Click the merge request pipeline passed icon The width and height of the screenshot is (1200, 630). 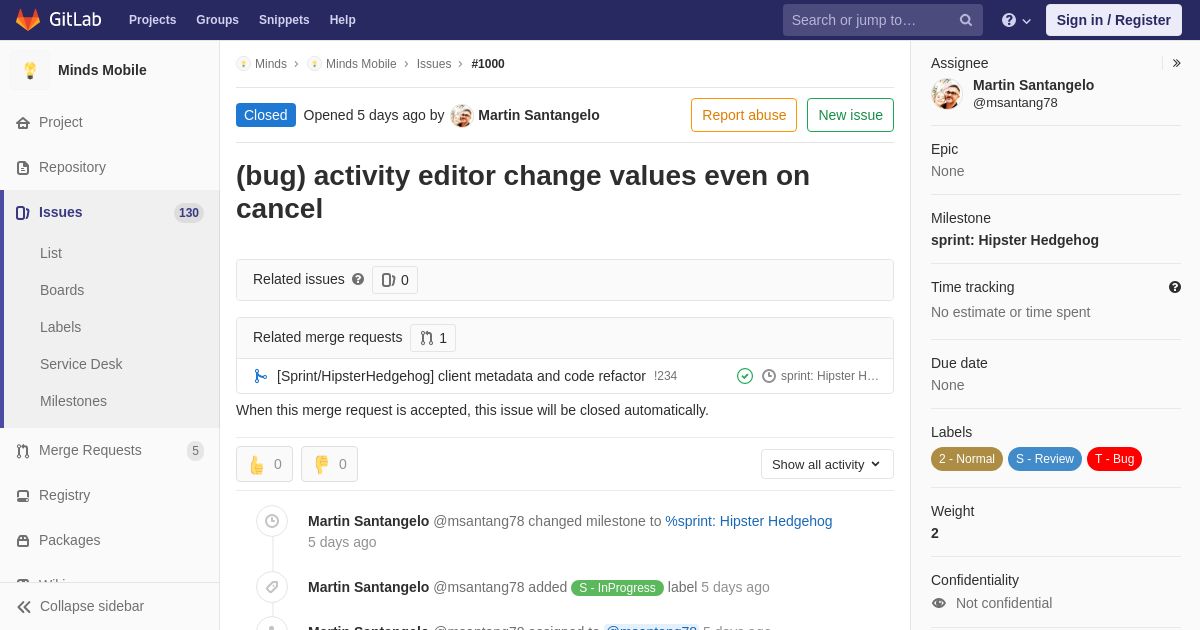pyautogui.click(x=745, y=376)
